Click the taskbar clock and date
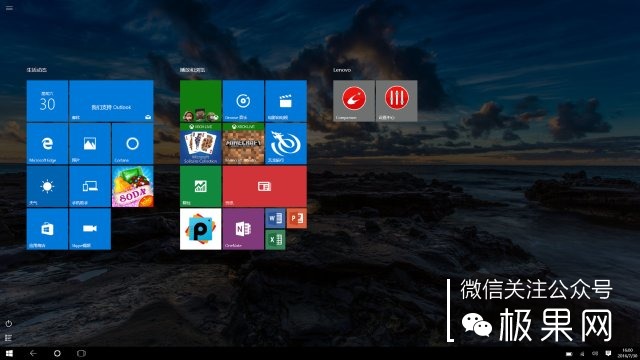The width and height of the screenshot is (640, 360). pos(627,353)
